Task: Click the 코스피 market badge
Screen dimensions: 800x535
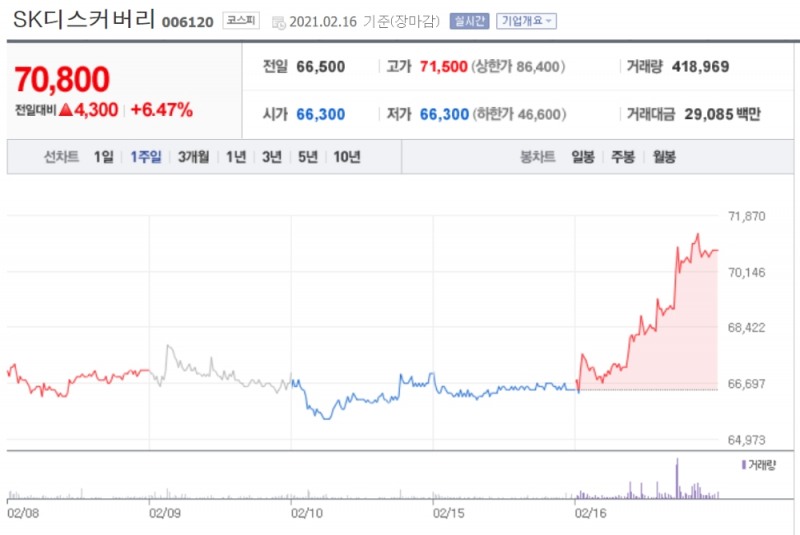Action: (x=240, y=21)
